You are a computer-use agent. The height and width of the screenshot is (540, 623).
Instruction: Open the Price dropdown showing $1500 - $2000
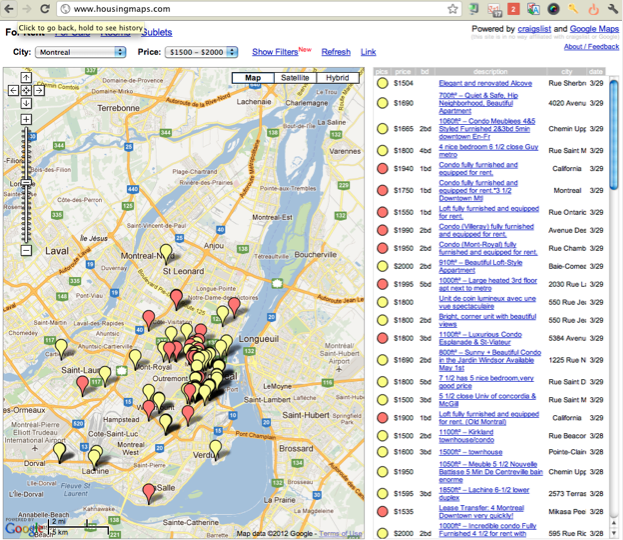(201, 52)
